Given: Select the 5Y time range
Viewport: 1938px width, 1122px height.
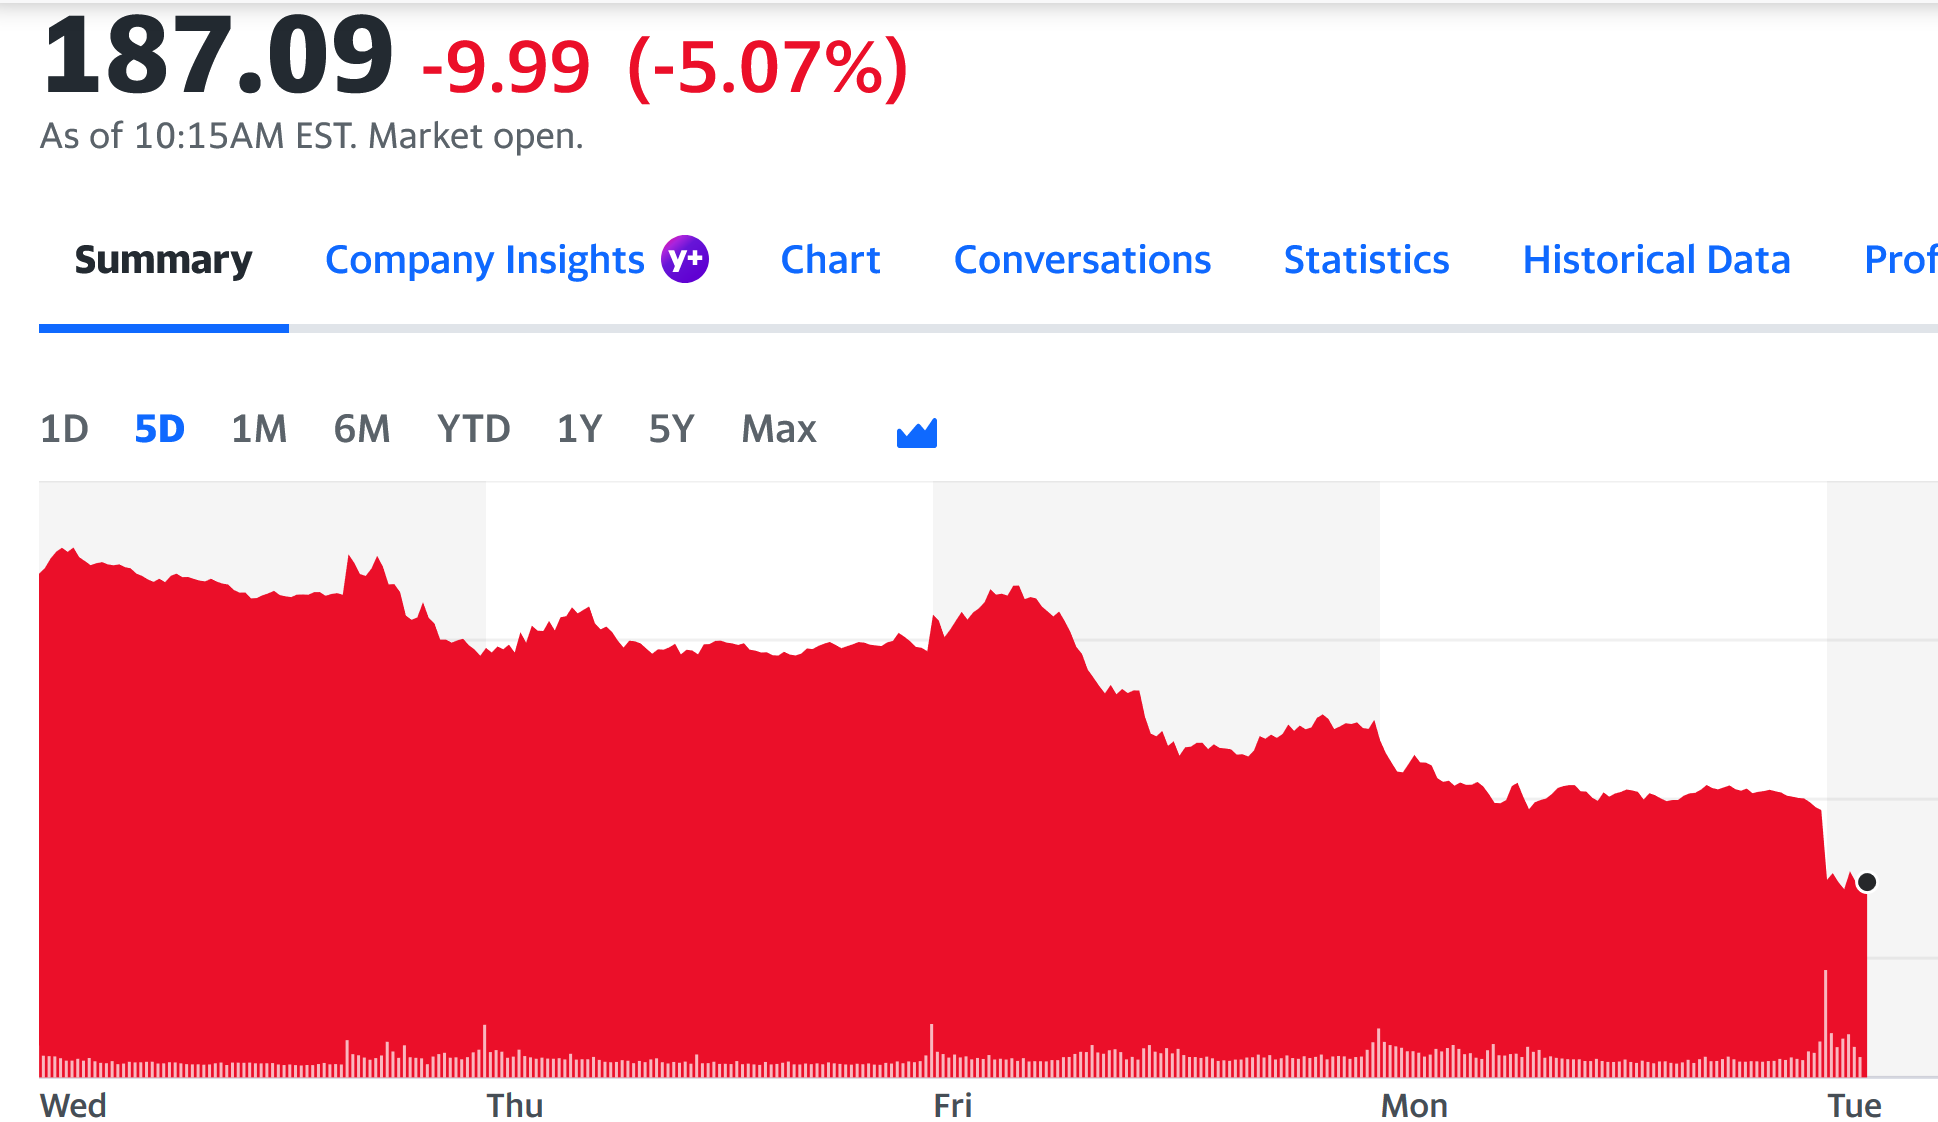Looking at the screenshot, I should [x=671, y=429].
